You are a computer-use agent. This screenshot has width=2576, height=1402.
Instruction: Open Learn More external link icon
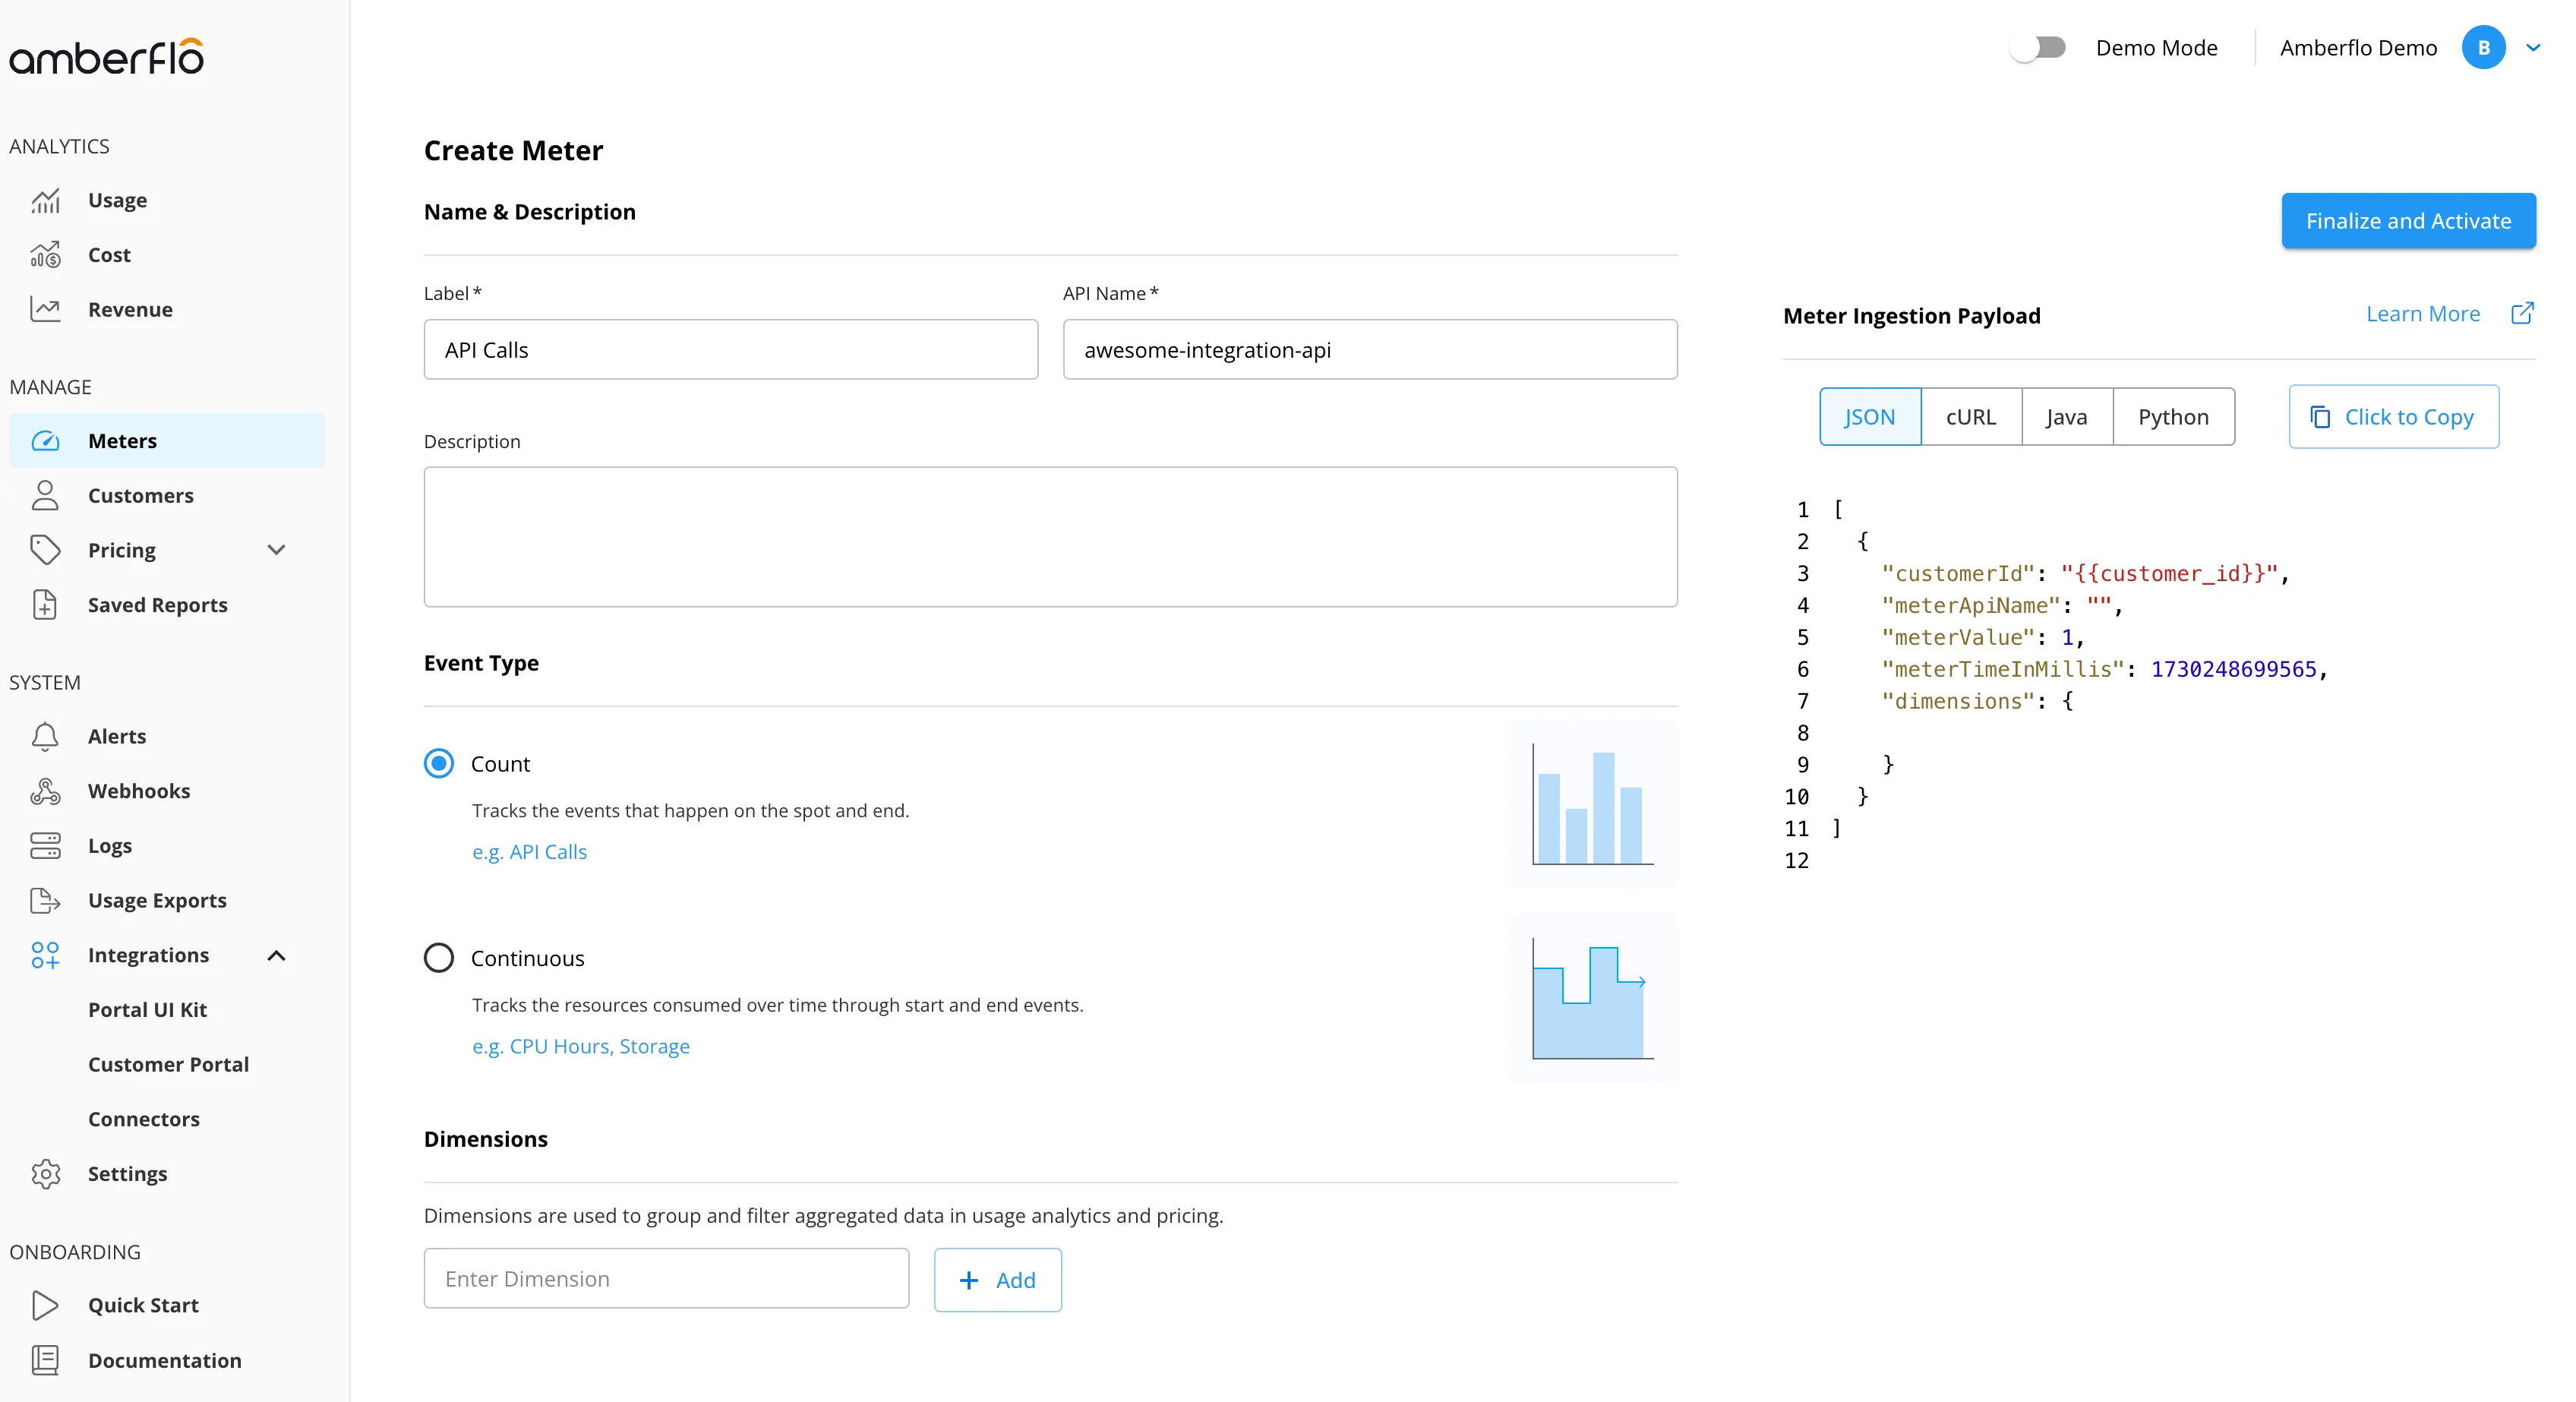pos(2522,314)
